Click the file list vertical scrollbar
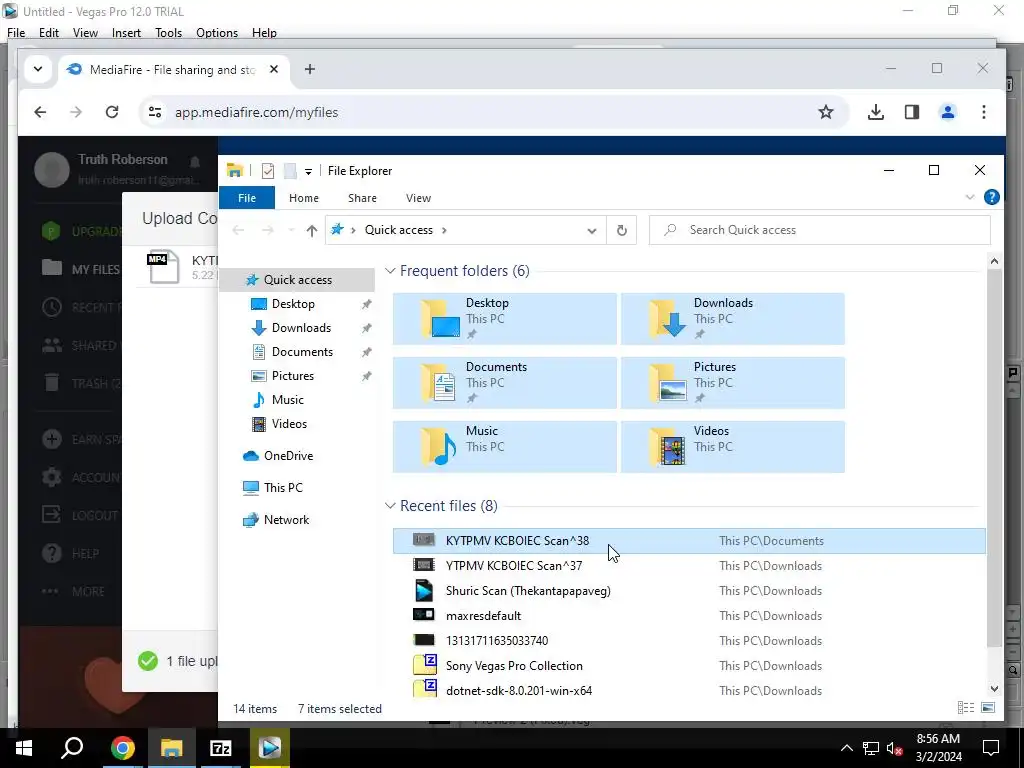This screenshot has height=768, width=1024. coord(994,457)
